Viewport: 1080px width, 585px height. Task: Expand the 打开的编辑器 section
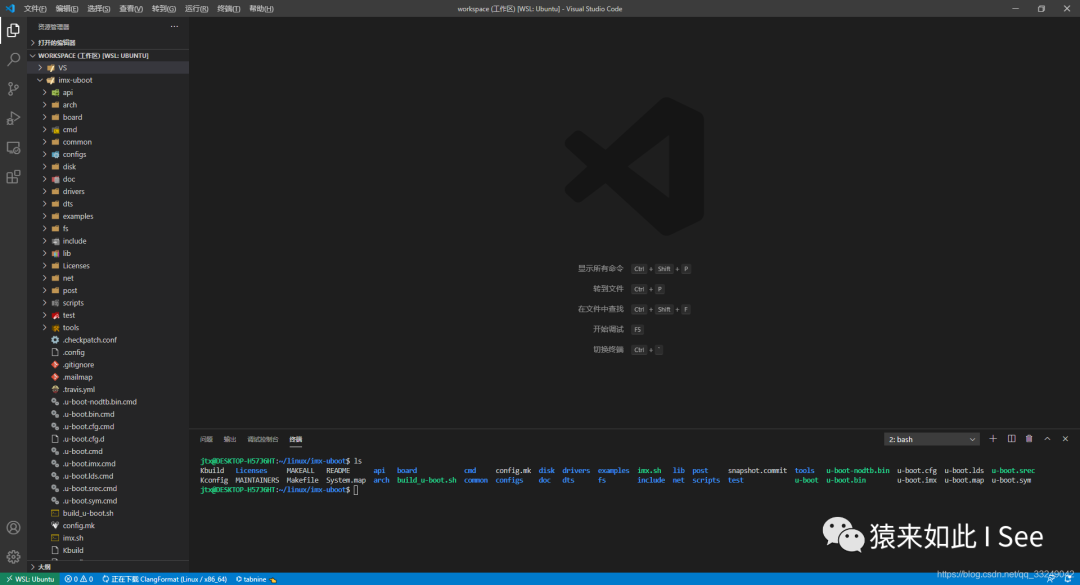click(x=108, y=43)
